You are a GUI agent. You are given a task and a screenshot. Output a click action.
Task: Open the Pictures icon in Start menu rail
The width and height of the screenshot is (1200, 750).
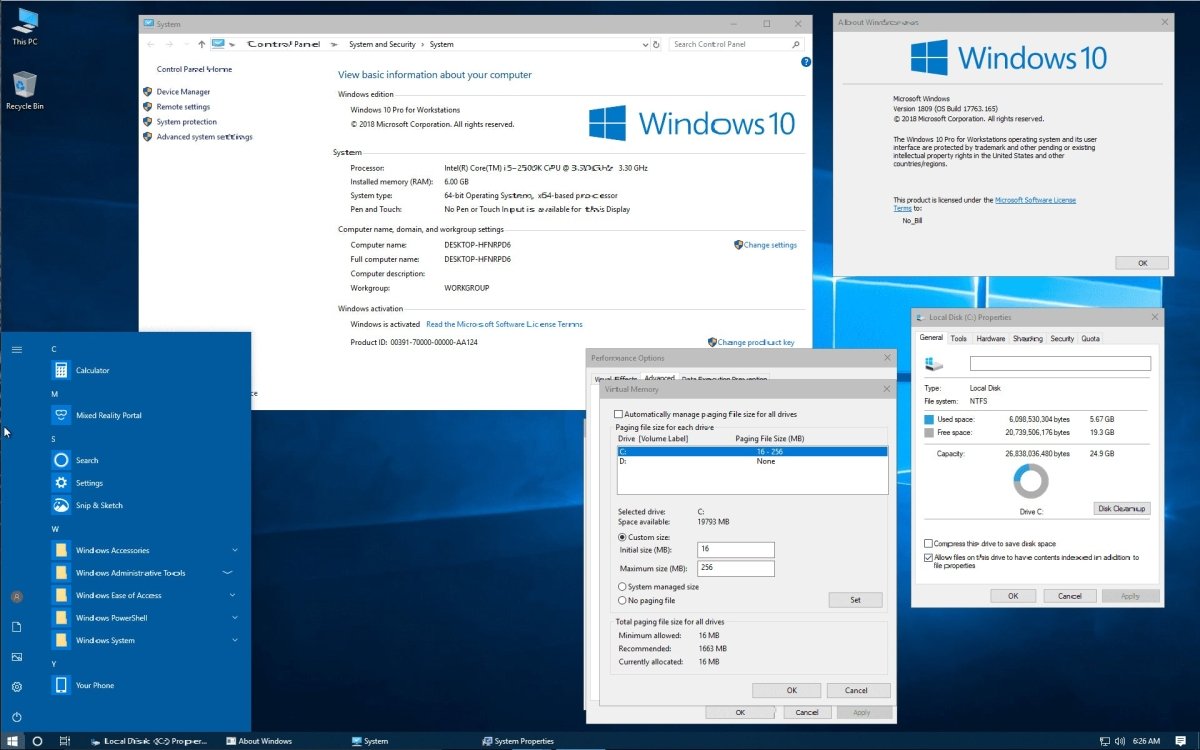[x=16, y=657]
